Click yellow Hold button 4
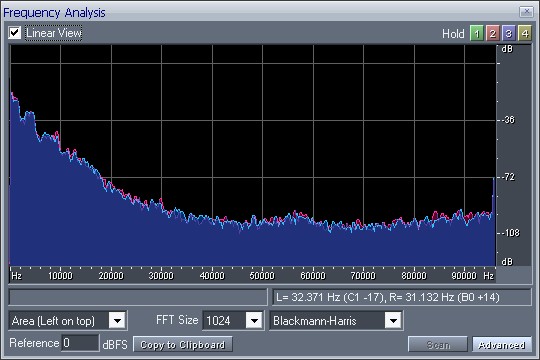This screenshot has height=360, width=540. tap(525, 34)
